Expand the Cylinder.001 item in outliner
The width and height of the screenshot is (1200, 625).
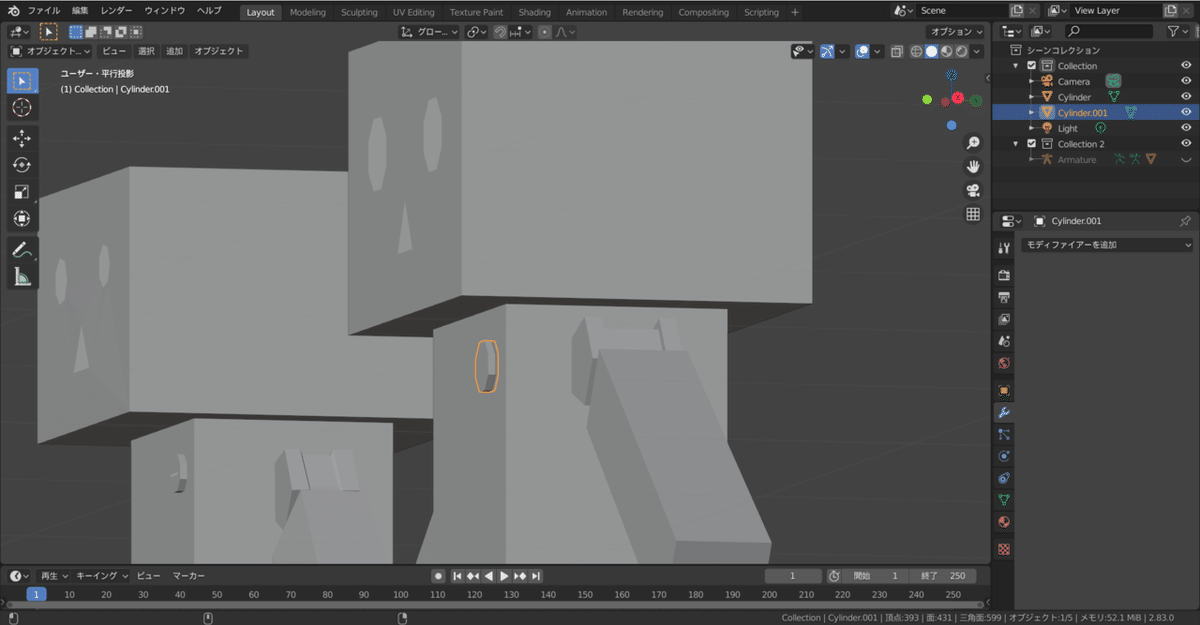coord(1030,113)
